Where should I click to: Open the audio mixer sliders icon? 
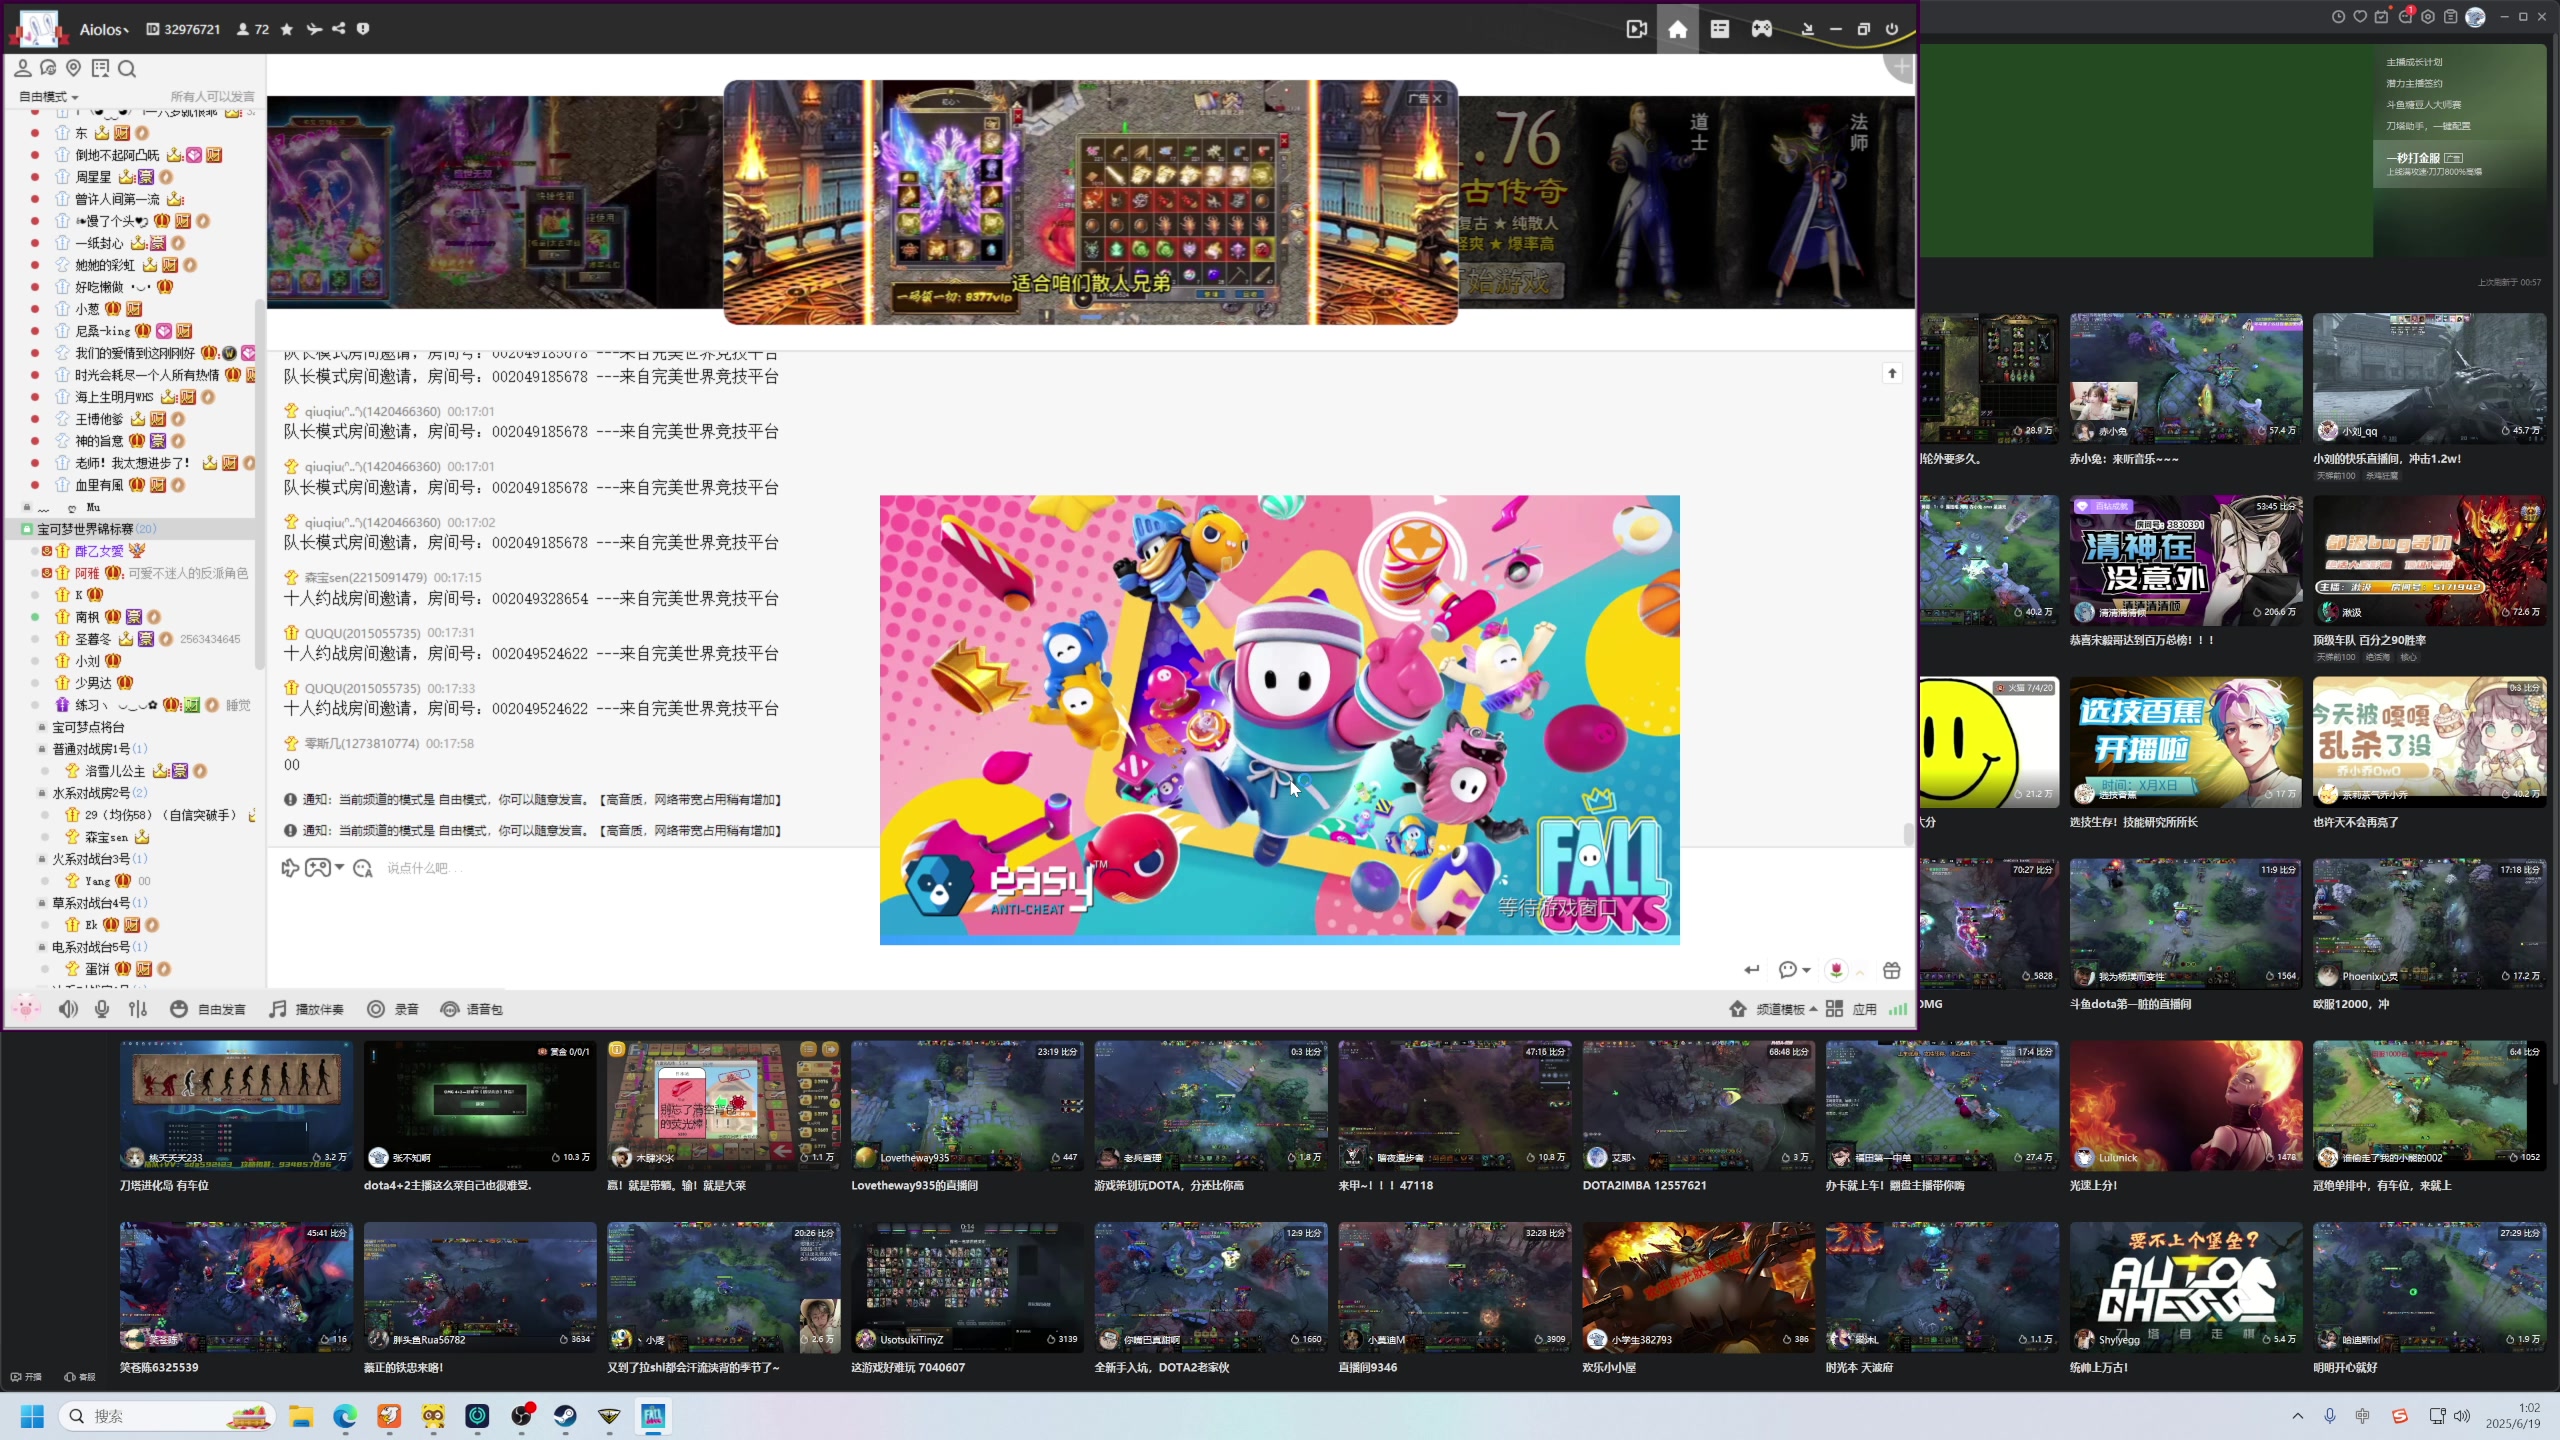click(x=138, y=1009)
